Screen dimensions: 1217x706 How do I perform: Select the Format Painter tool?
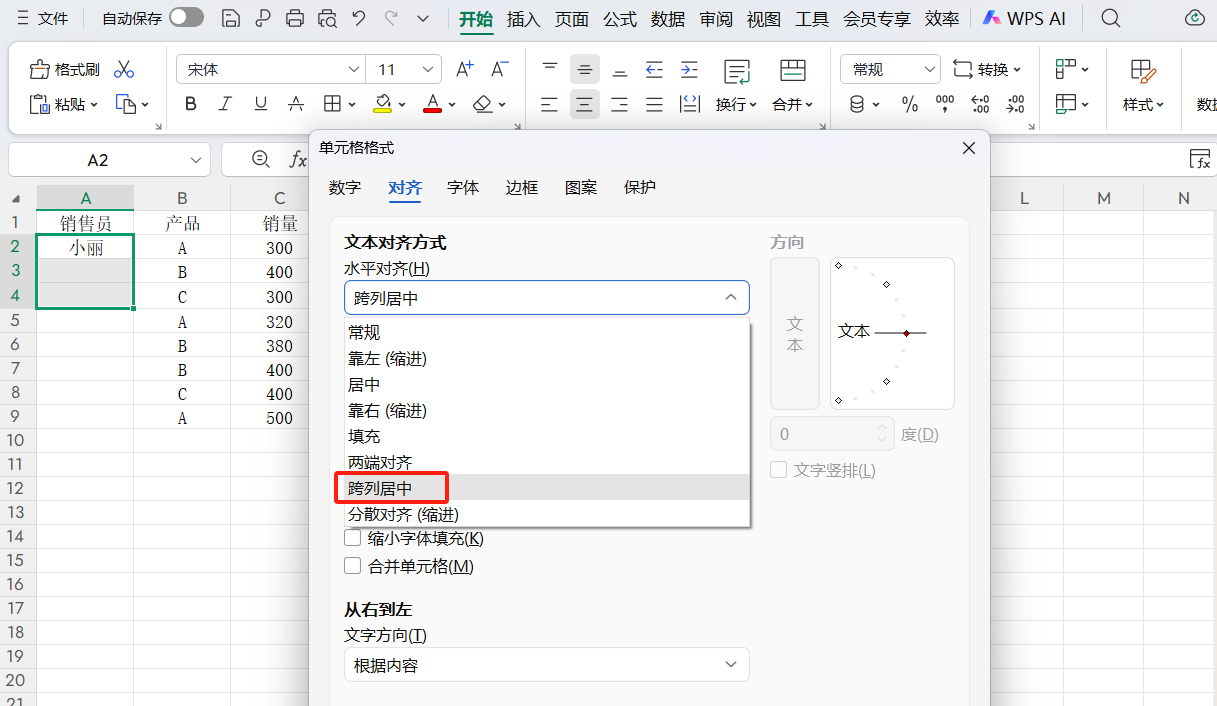[x=63, y=69]
